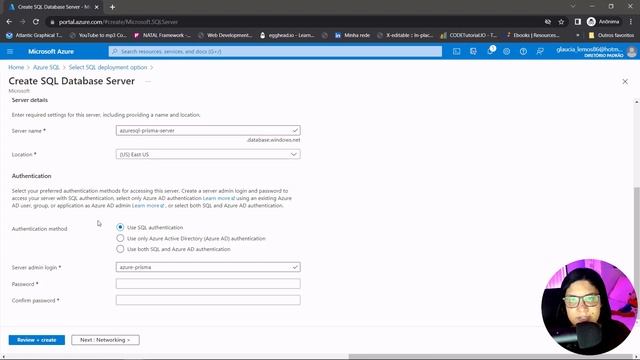Screen dimensions: 640x360
Task: Open a new browser tab
Action: 112,7
